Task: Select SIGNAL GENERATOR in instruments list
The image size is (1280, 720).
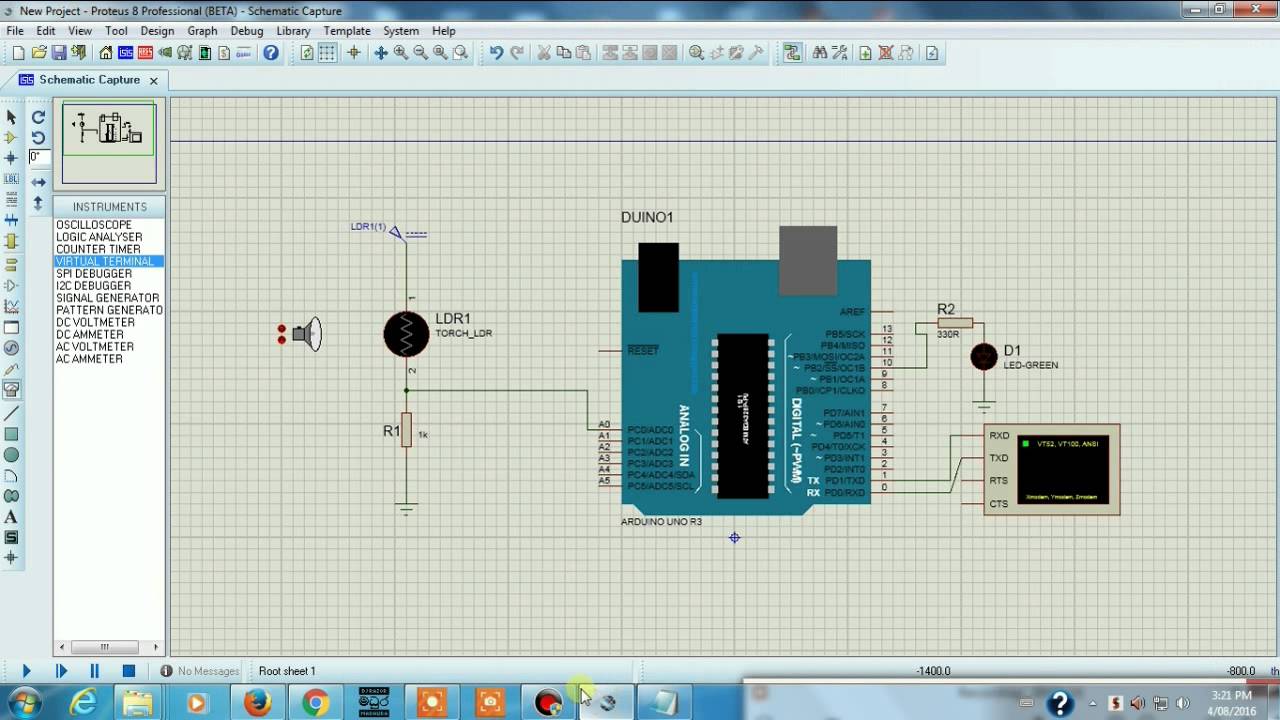Action: (108, 298)
